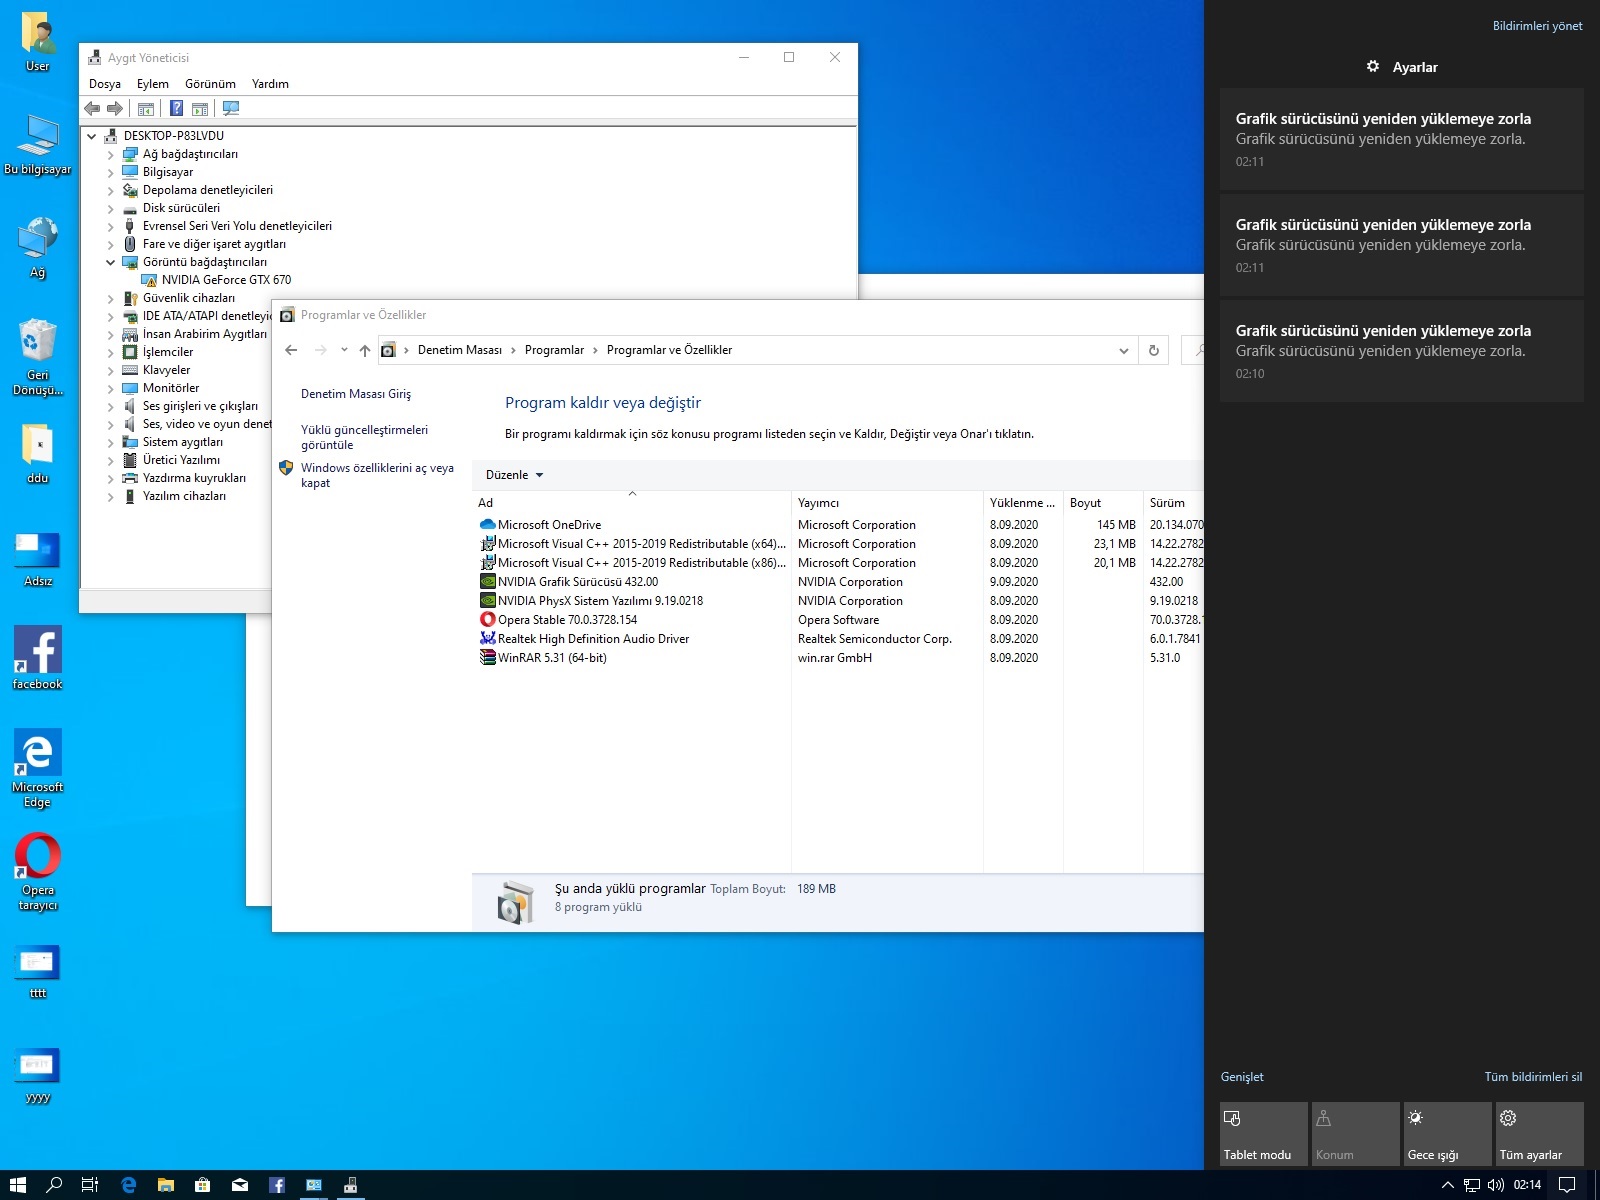
Task: Click Windows özelliklerini aç veya kapat link
Action: 377,475
